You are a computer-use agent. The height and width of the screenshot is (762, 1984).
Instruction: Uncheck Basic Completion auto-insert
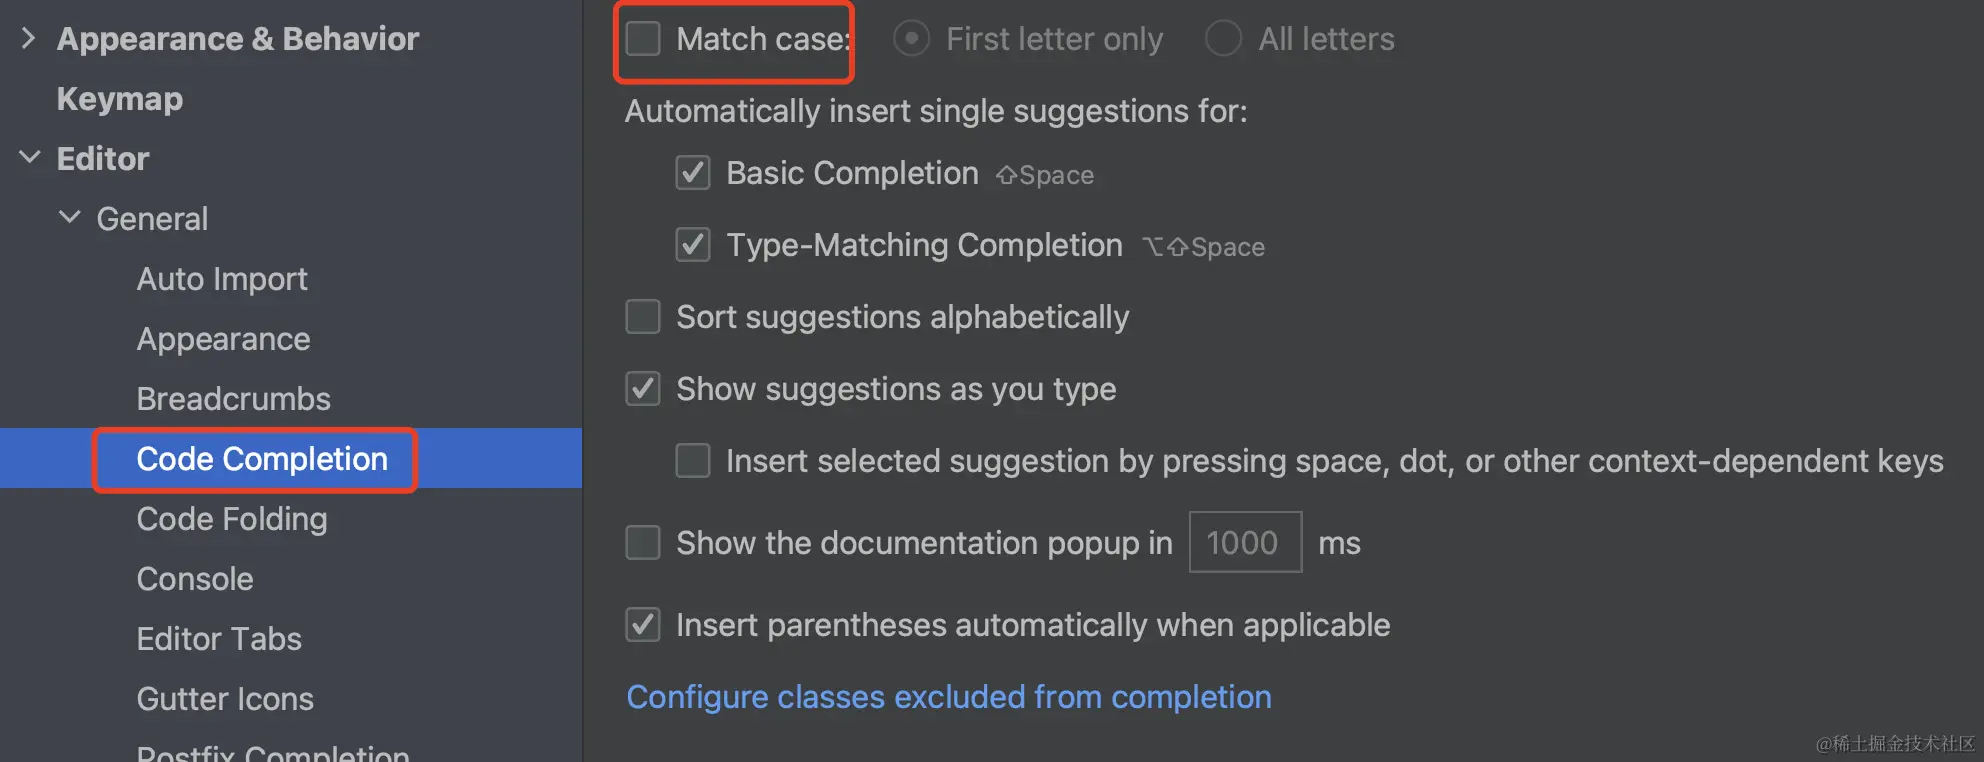[693, 173]
